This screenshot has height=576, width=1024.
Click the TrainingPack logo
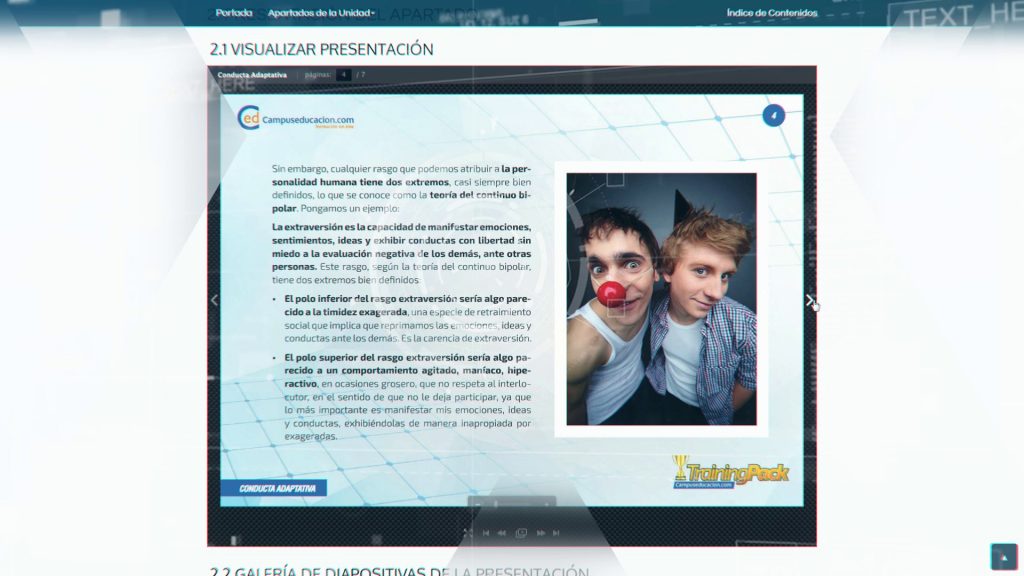click(x=730, y=472)
